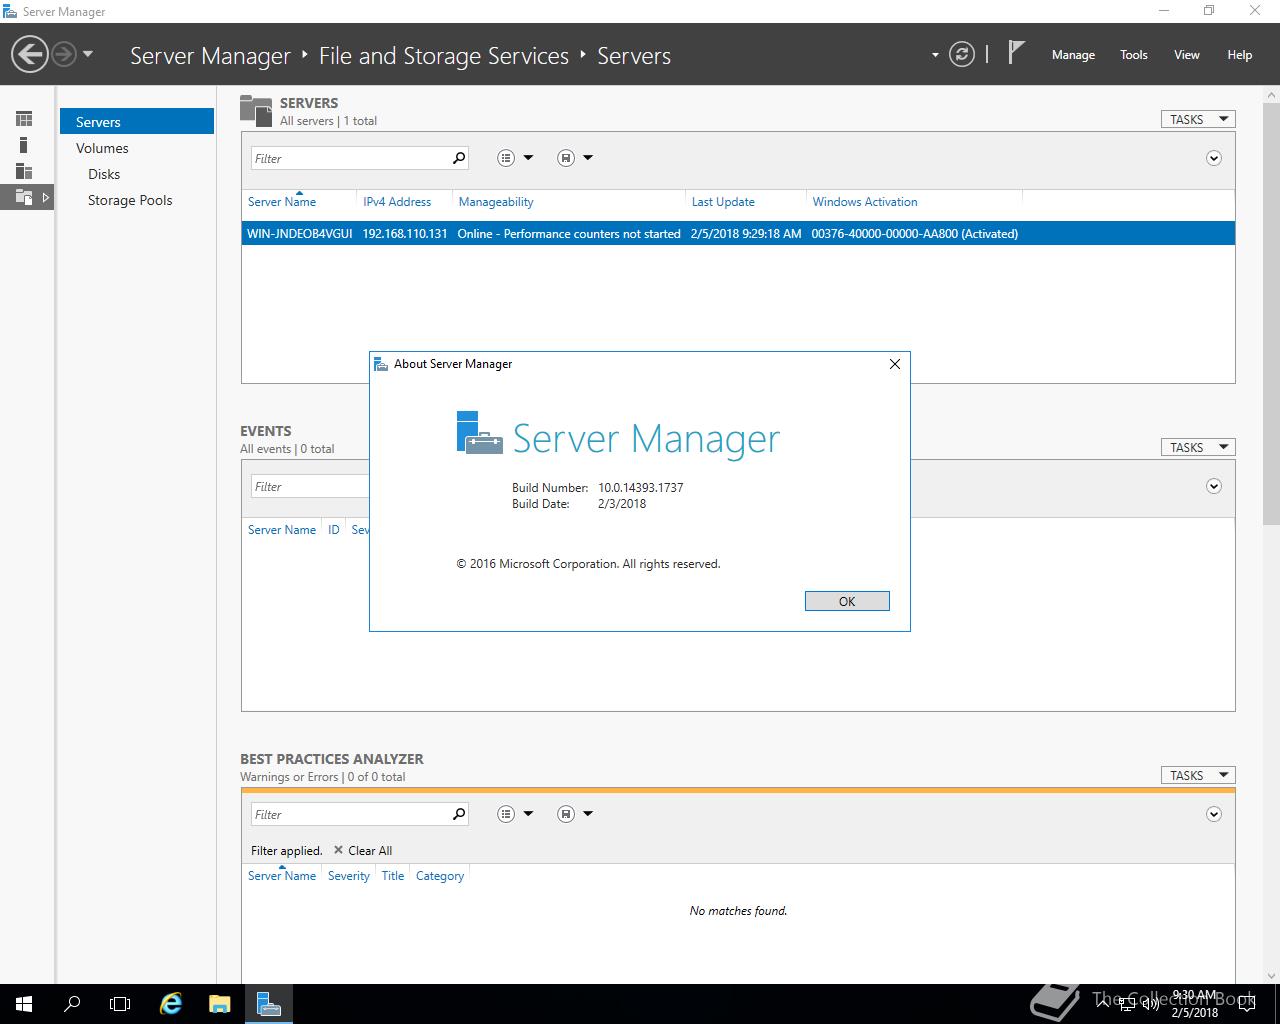The width and height of the screenshot is (1280, 1024).
Task: Sort Best Practices results by Category
Action: click(440, 875)
